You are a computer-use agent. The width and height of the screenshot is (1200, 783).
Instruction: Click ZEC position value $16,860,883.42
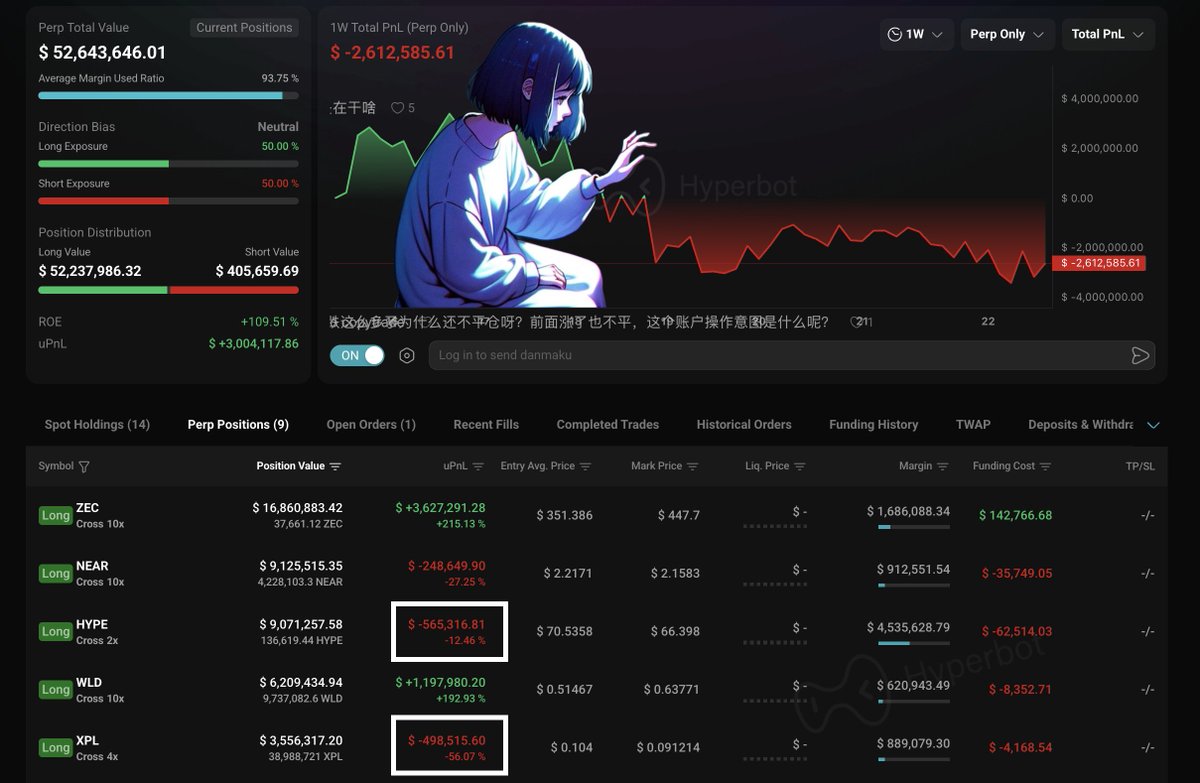(x=297, y=508)
